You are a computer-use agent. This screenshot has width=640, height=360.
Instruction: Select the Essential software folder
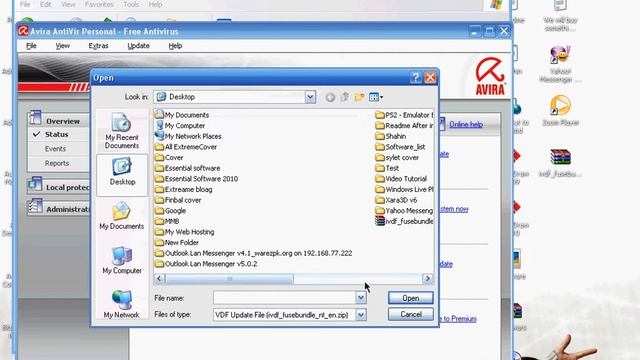[x=188, y=168]
